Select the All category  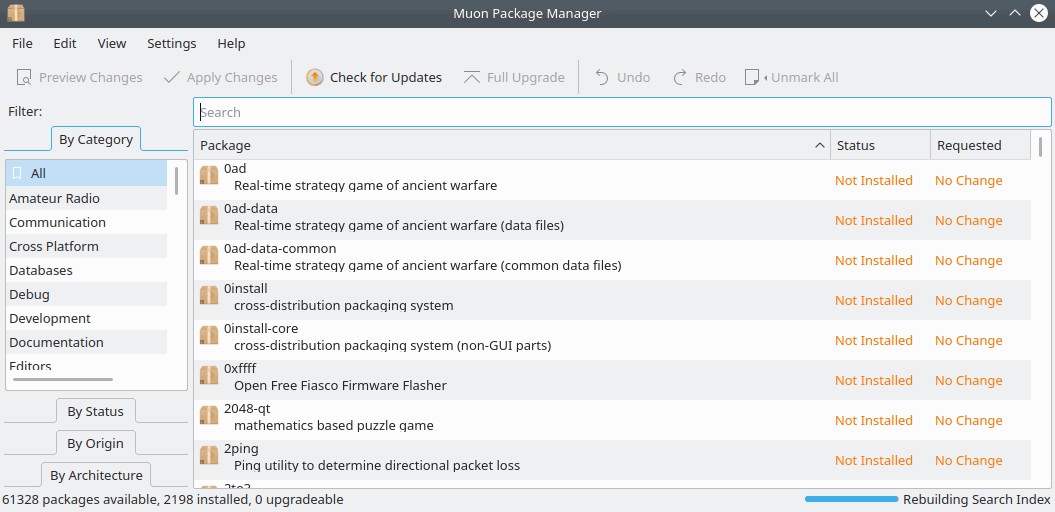click(86, 173)
